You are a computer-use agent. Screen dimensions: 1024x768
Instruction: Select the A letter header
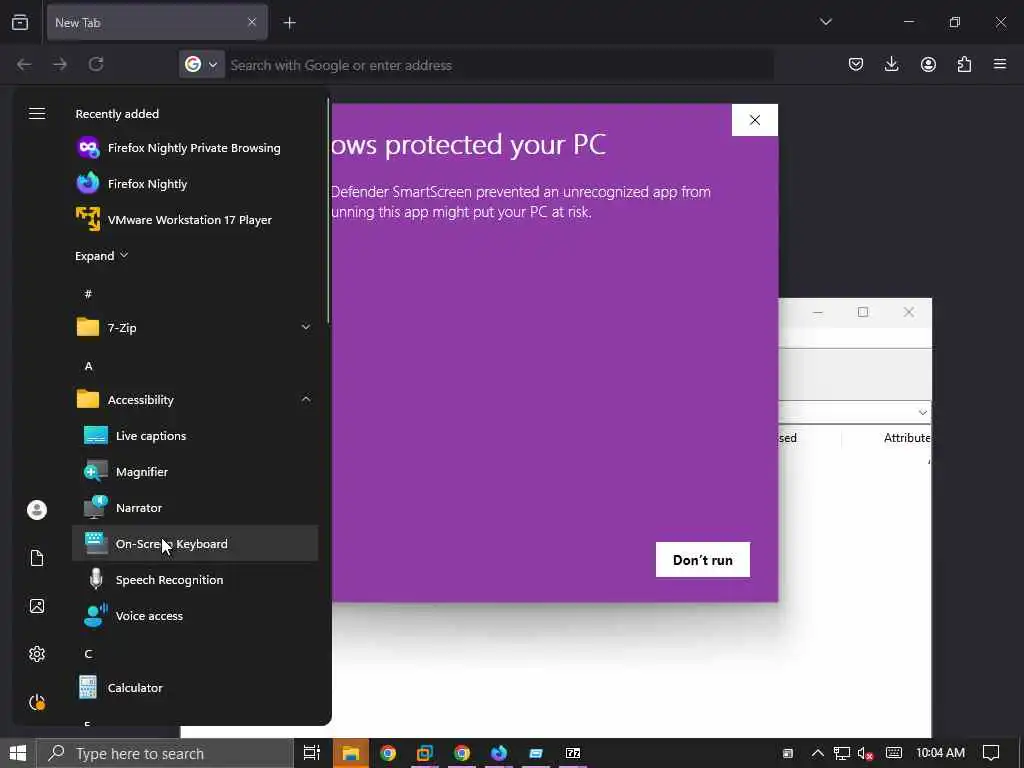tap(88, 366)
